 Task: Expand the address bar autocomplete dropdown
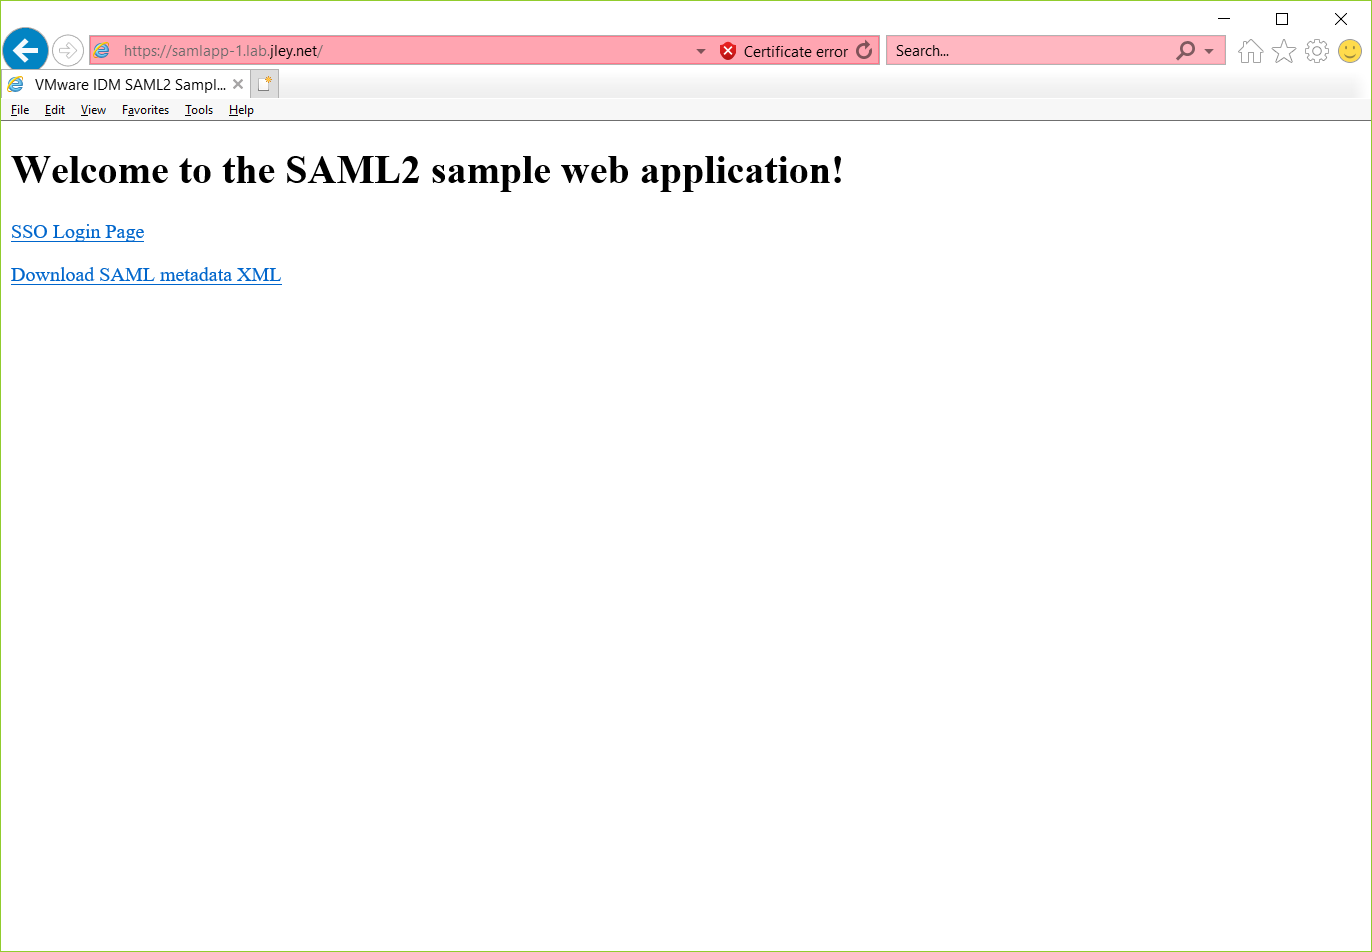(701, 51)
